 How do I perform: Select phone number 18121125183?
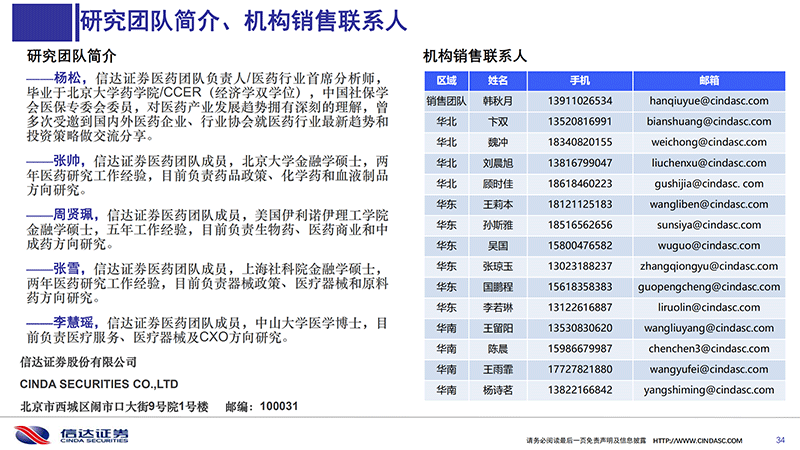point(580,204)
